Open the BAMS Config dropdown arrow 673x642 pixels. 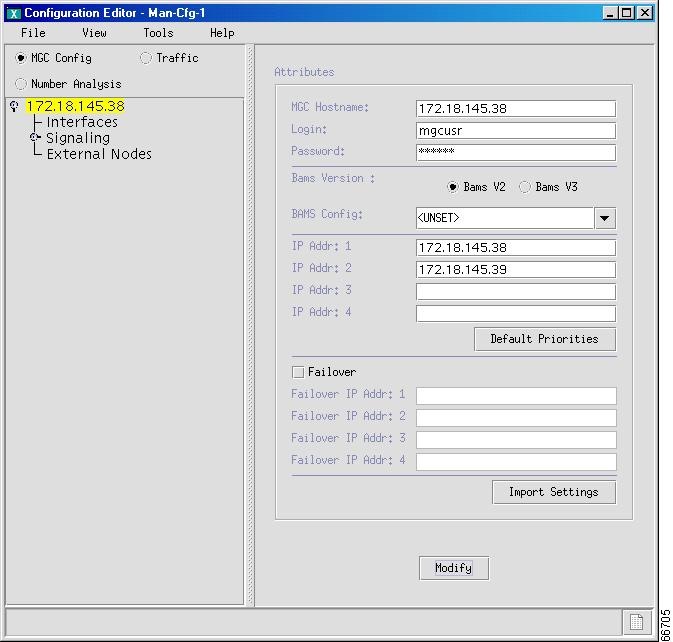(x=605, y=218)
